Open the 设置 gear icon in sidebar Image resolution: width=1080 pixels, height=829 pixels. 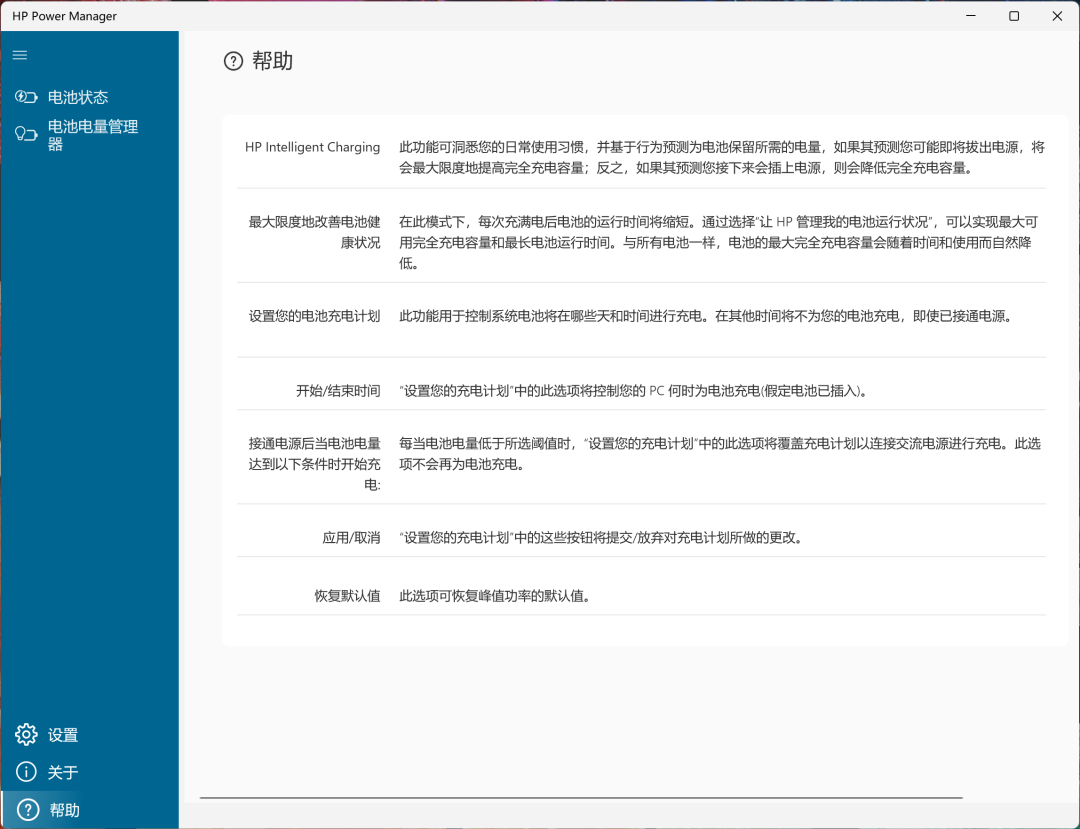[x=26, y=735]
